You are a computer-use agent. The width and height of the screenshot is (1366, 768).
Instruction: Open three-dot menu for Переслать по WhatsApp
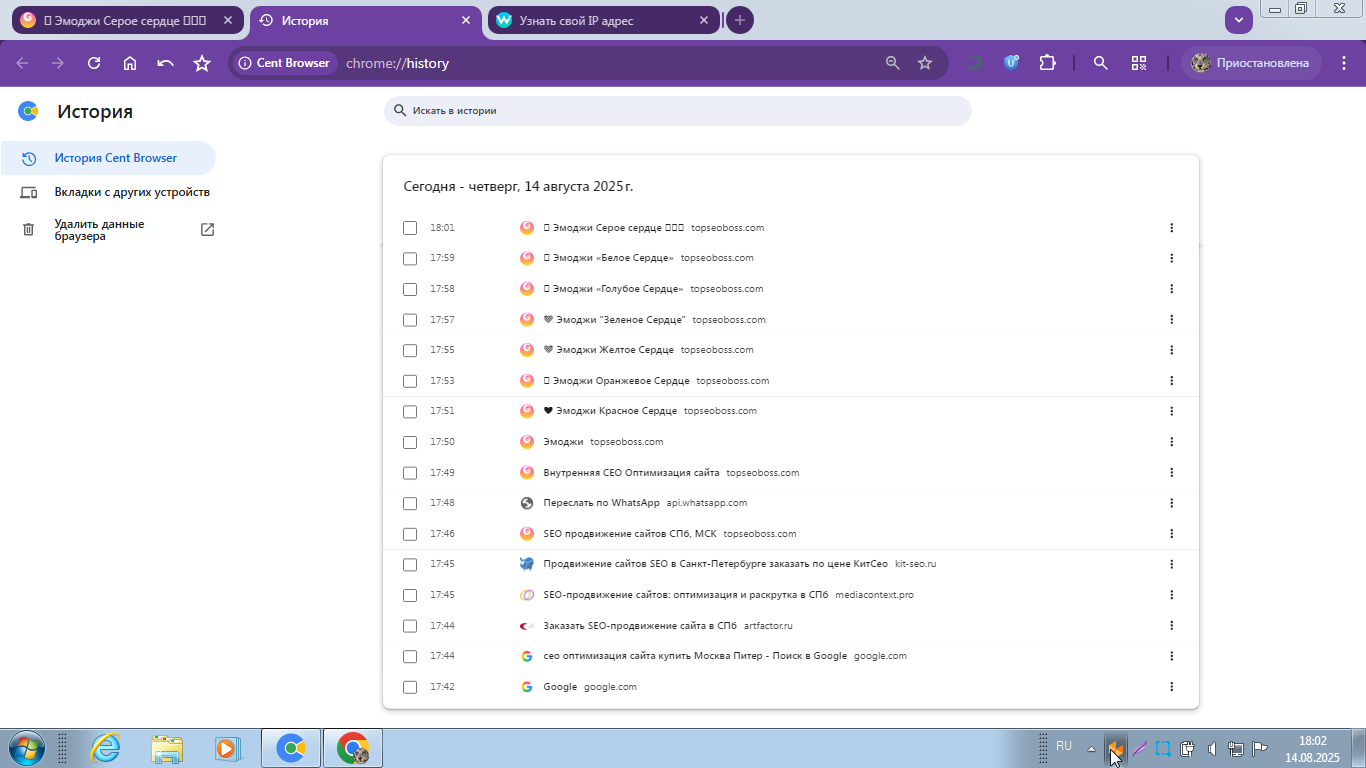(x=1171, y=503)
